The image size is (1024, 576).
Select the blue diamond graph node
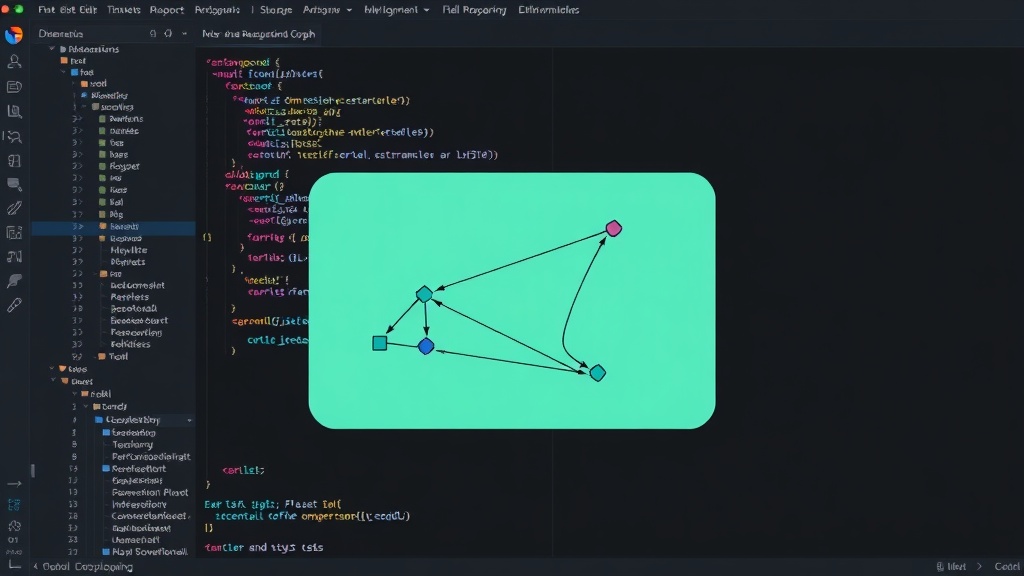point(426,346)
